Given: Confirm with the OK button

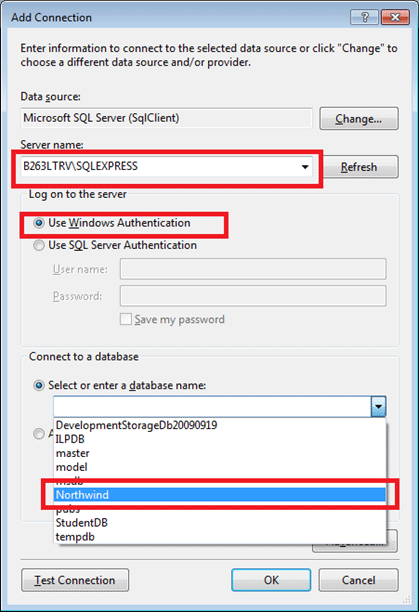Looking at the screenshot, I should 271,580.
